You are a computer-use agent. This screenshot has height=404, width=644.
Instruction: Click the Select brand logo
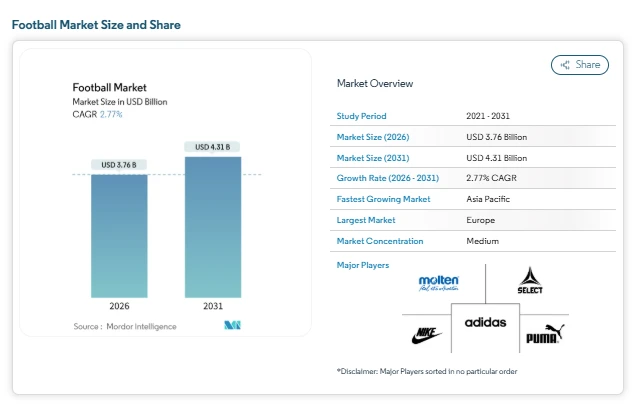[x=530, y=281]
